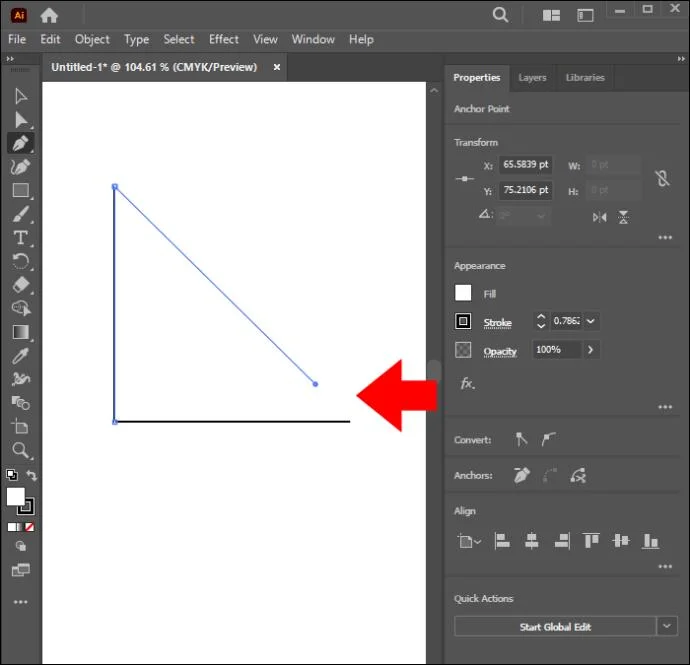This screenshot has width=690, height=665.
Task: Open the Effect menu
Action: click(224, 39)
